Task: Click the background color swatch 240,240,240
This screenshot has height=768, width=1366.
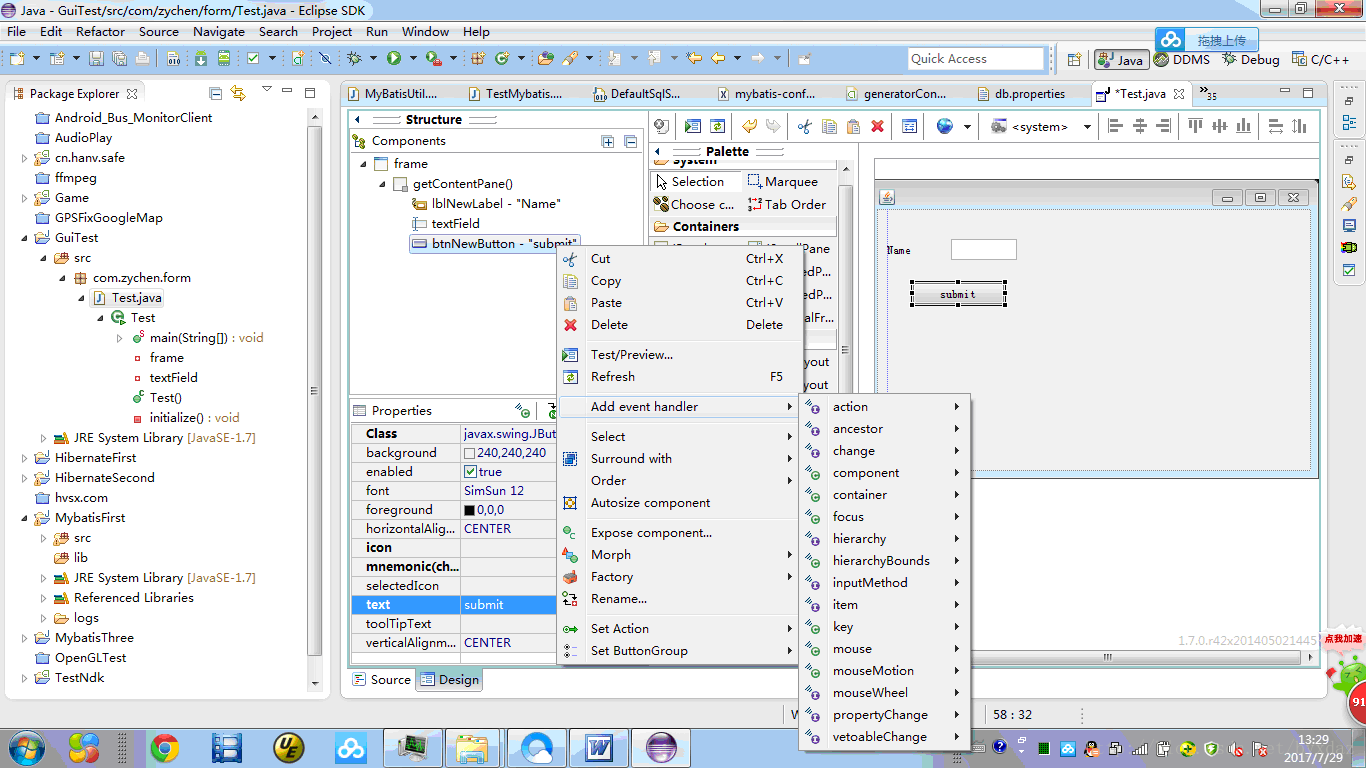Action: tap(470, 453)
